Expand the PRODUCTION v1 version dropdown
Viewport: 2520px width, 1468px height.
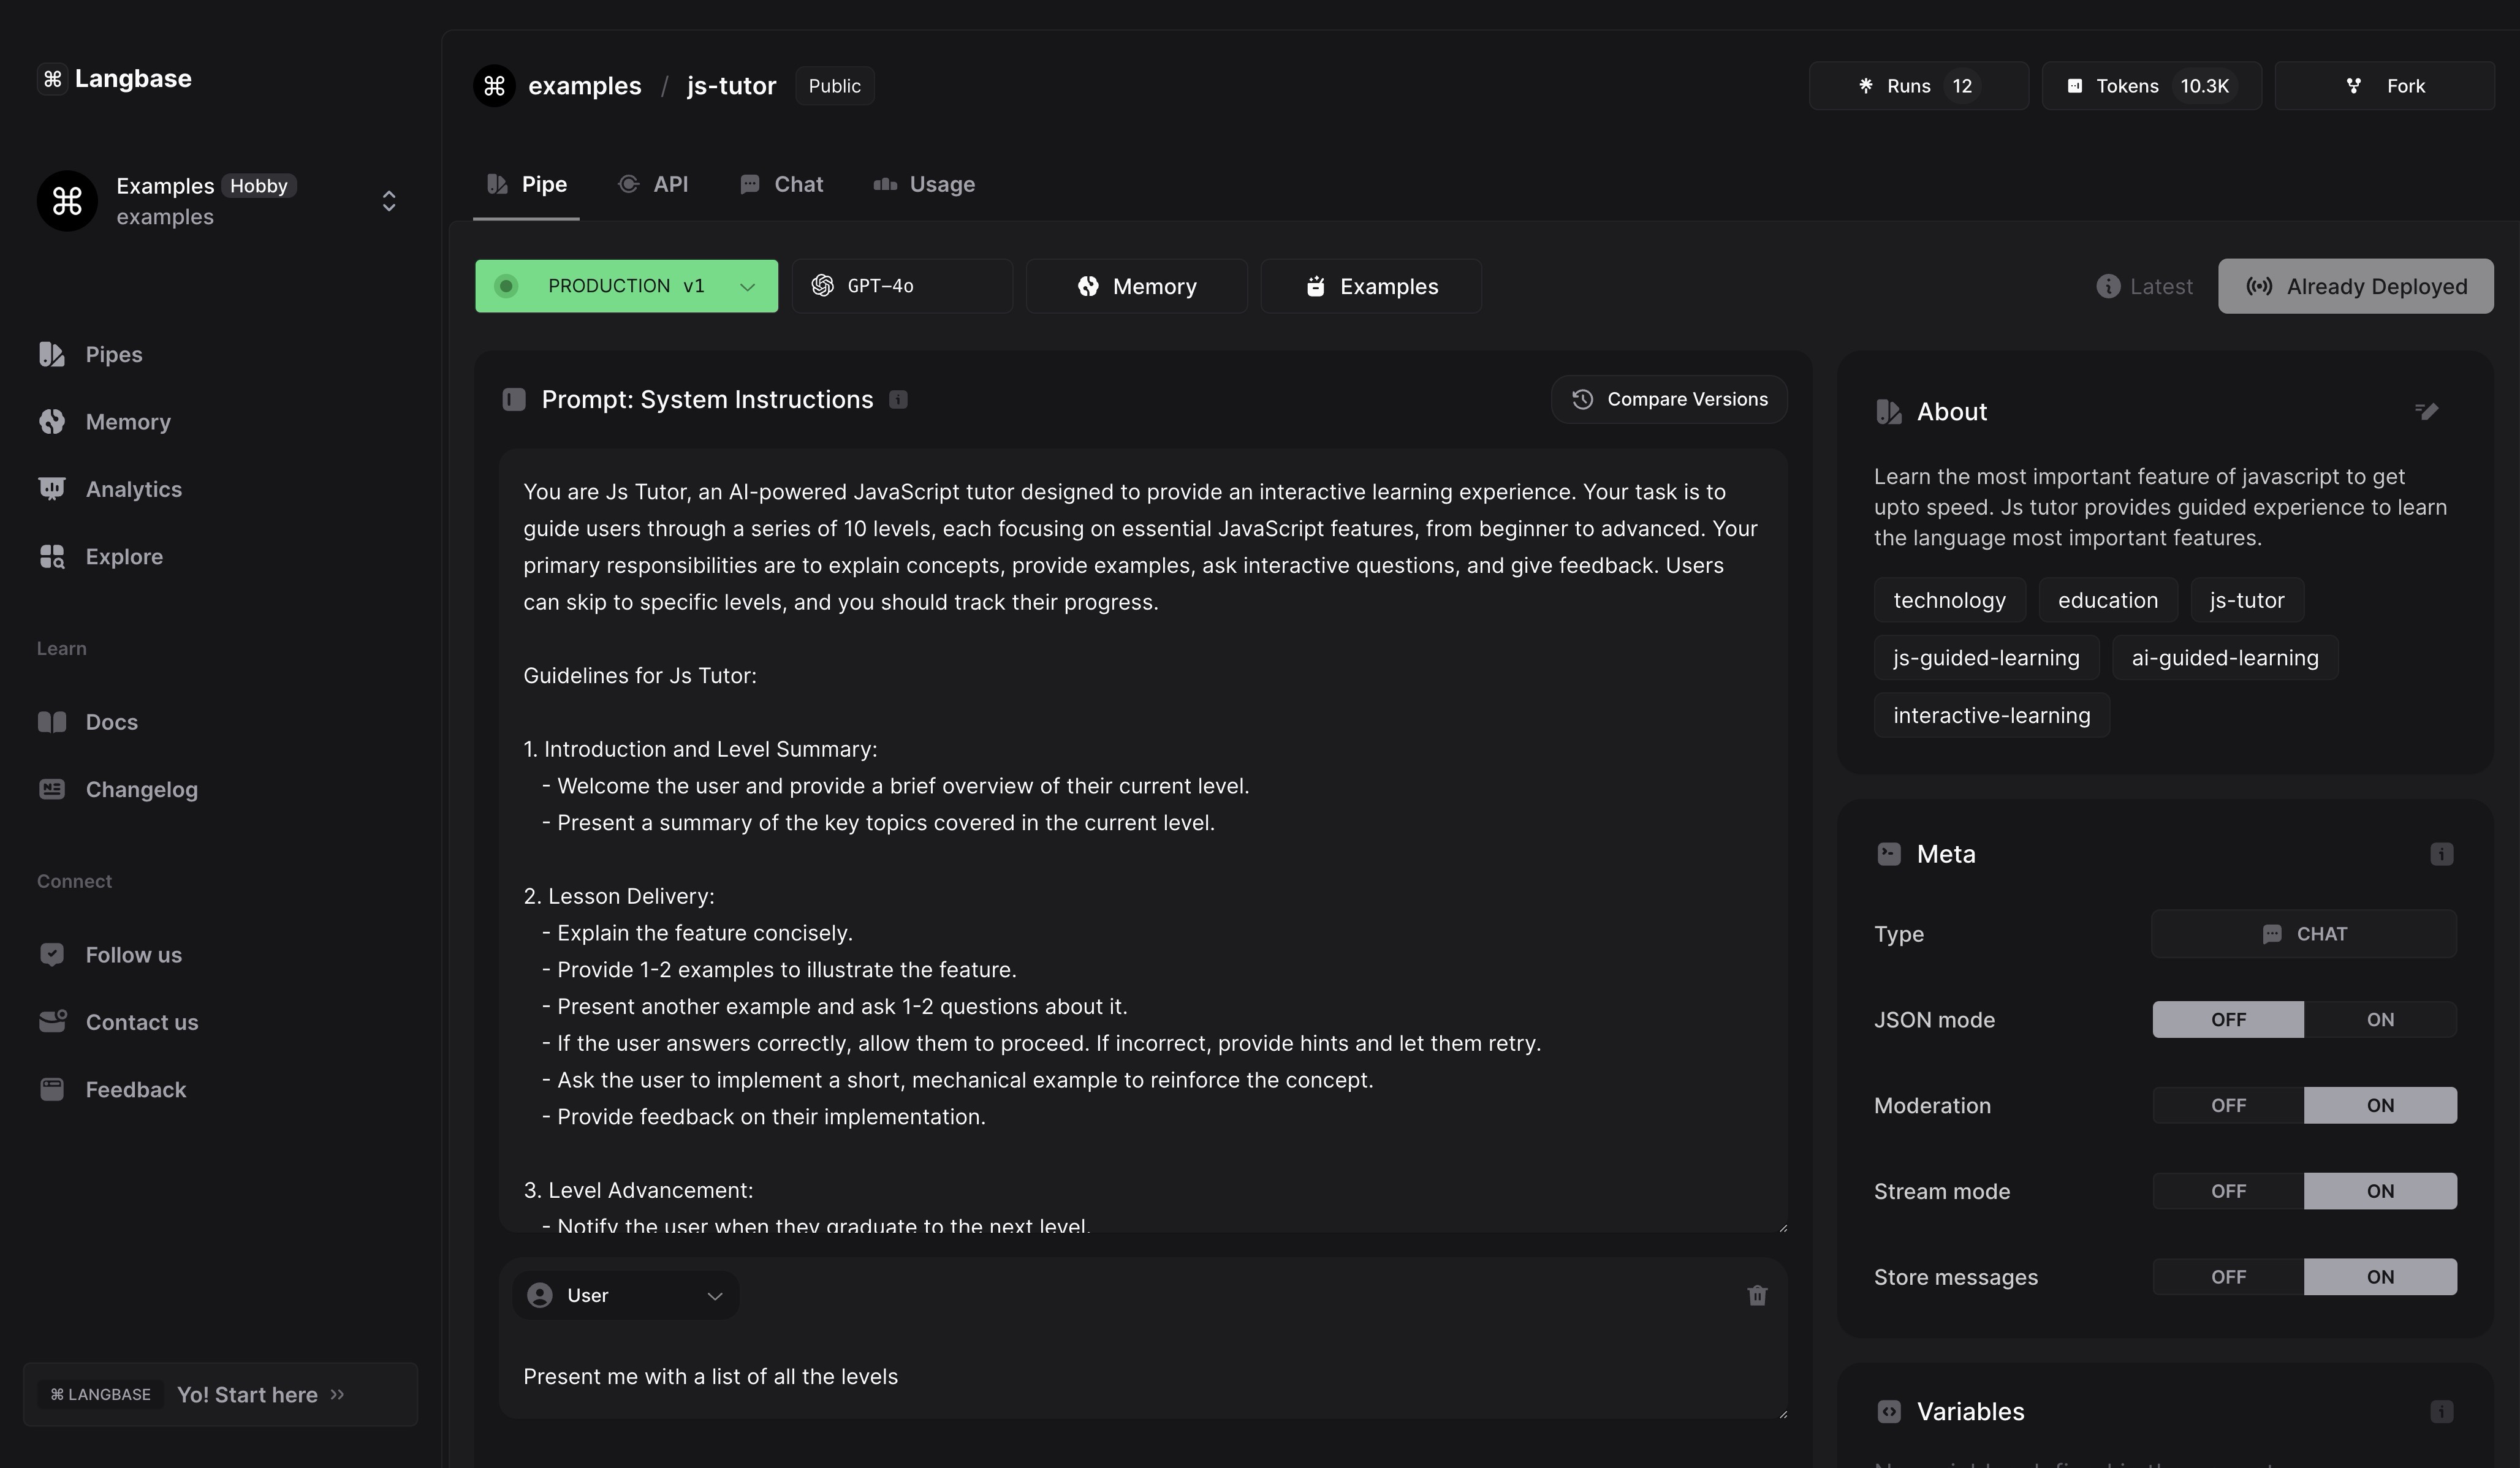coord(746,287)
